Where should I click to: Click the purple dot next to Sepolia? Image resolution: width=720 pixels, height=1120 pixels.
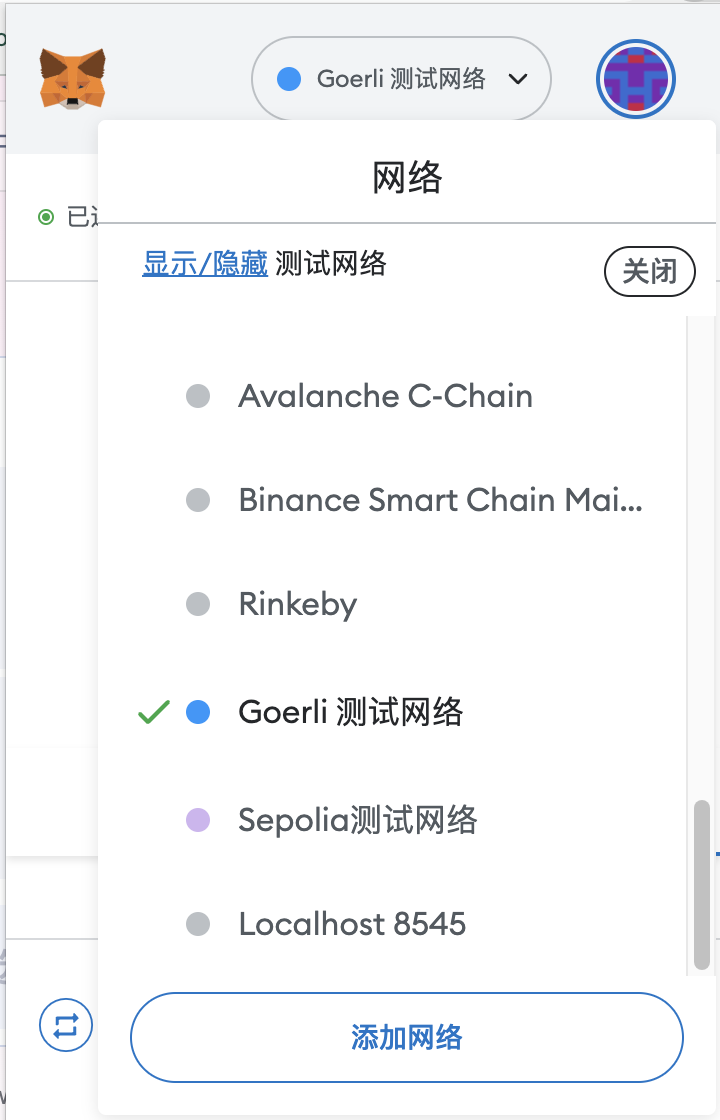[198, 819]
